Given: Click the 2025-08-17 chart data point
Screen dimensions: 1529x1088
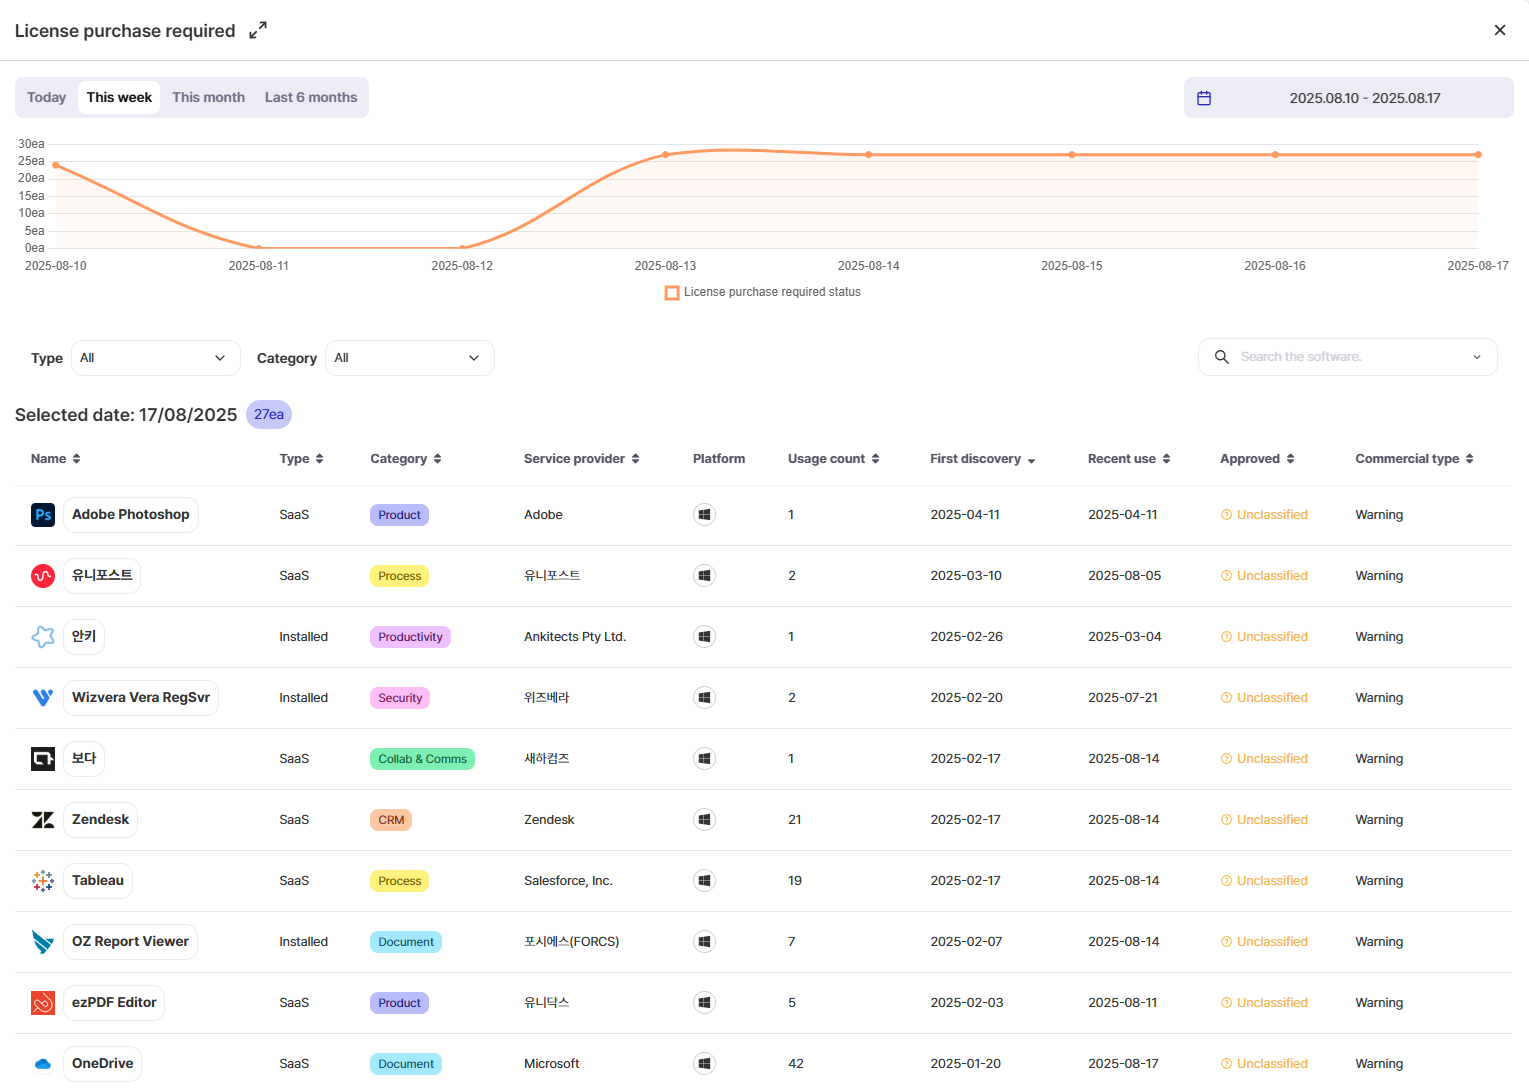Looking at the screenshot, I should (1478, 155).
